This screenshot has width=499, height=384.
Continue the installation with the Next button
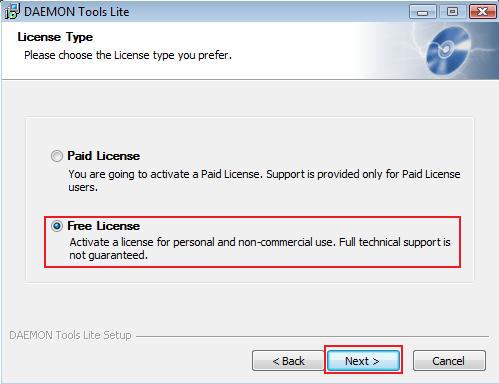coord(363,360)
